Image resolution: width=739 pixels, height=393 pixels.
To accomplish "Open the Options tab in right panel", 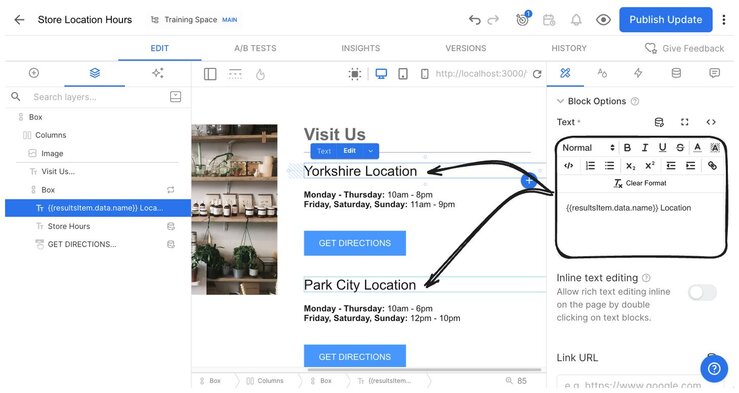I will (565, 73).
